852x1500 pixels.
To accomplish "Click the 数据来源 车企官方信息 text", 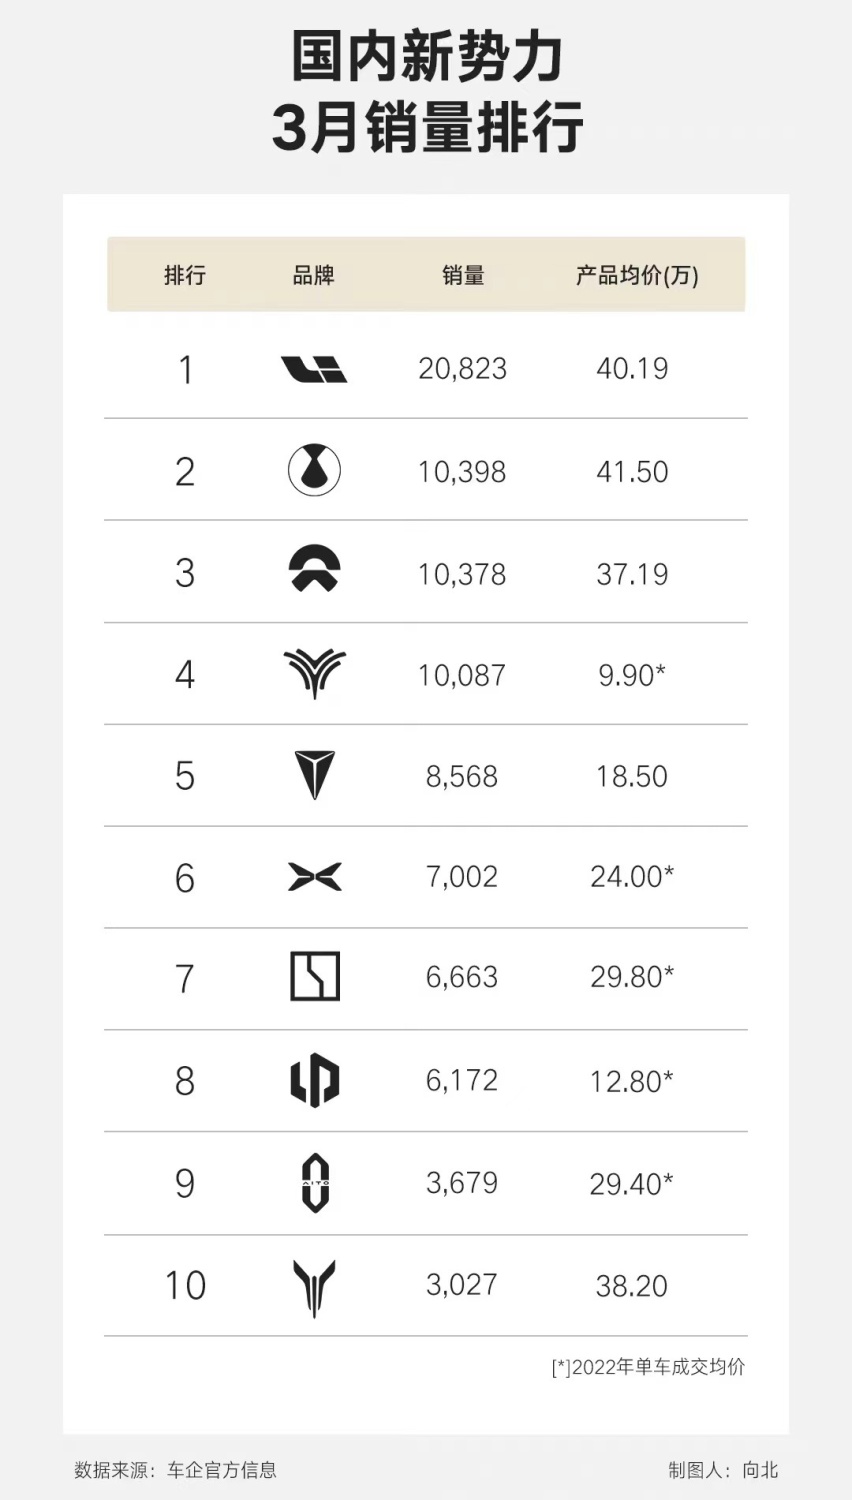I will 175,1470.
